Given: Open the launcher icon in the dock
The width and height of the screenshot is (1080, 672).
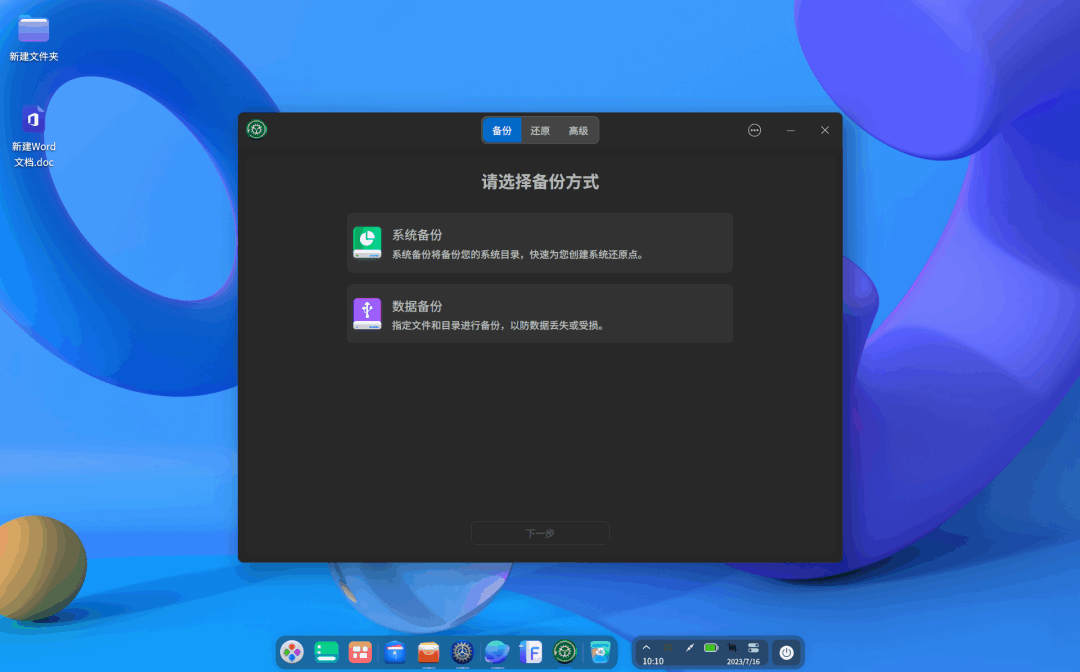Looking at the screenshot, I should point(292,652).
